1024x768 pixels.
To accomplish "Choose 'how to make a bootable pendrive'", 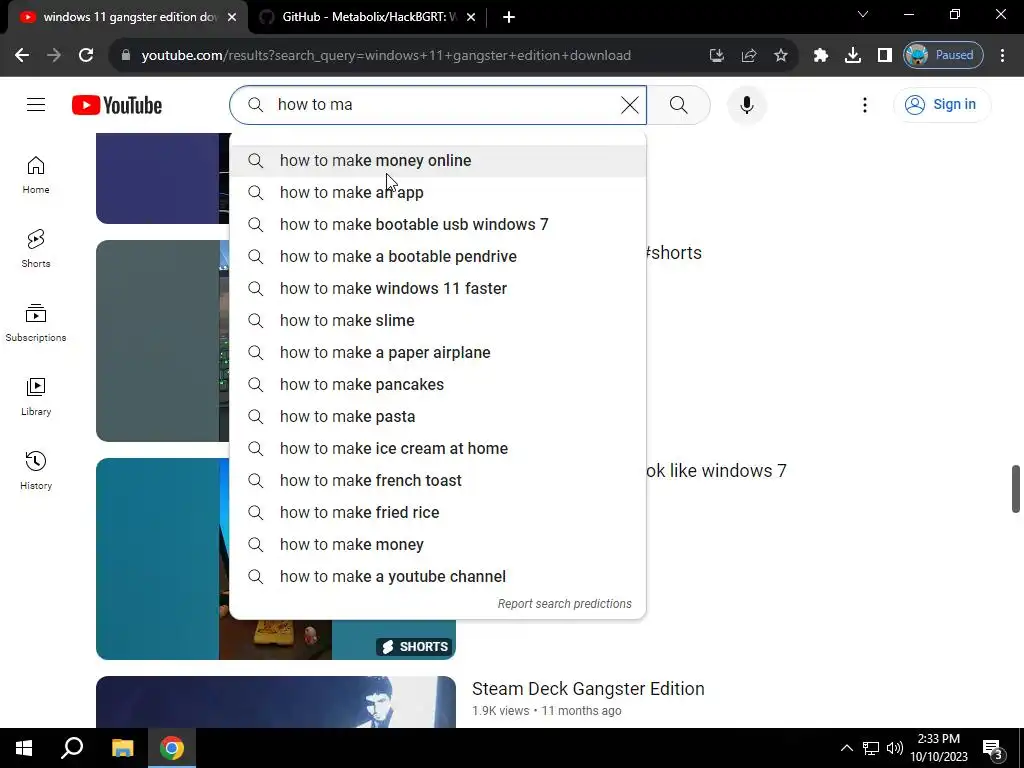I will [438, 257].
